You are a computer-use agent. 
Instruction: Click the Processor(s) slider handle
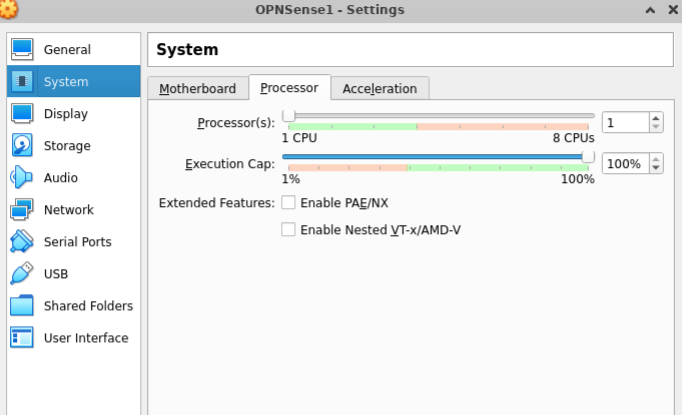288,116
